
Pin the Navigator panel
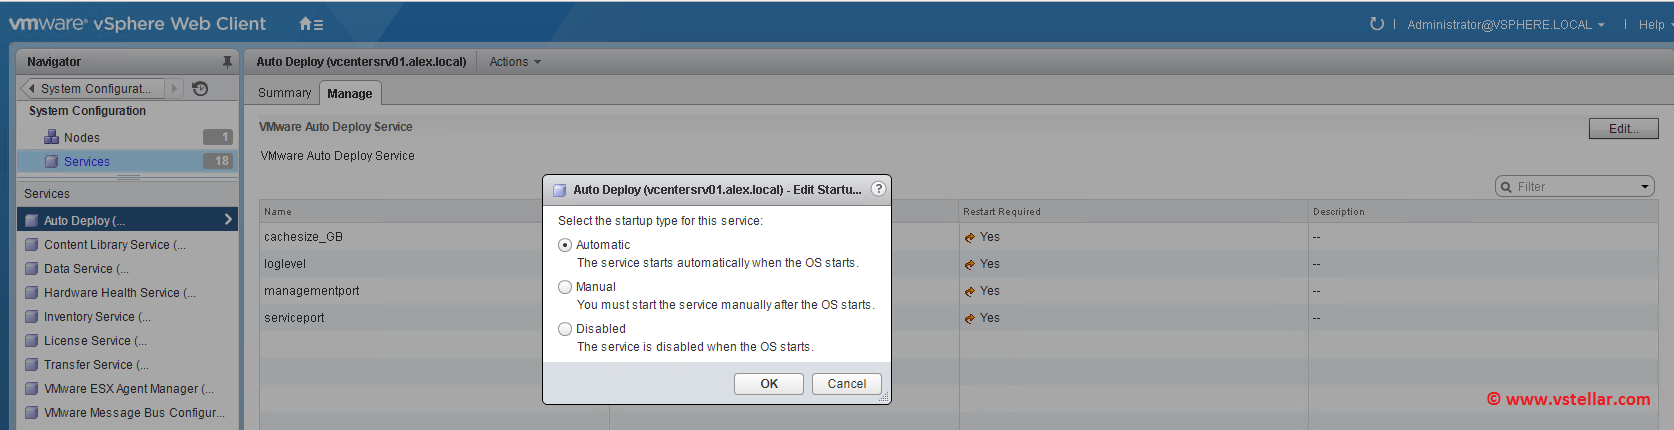[x=227, y=62]
